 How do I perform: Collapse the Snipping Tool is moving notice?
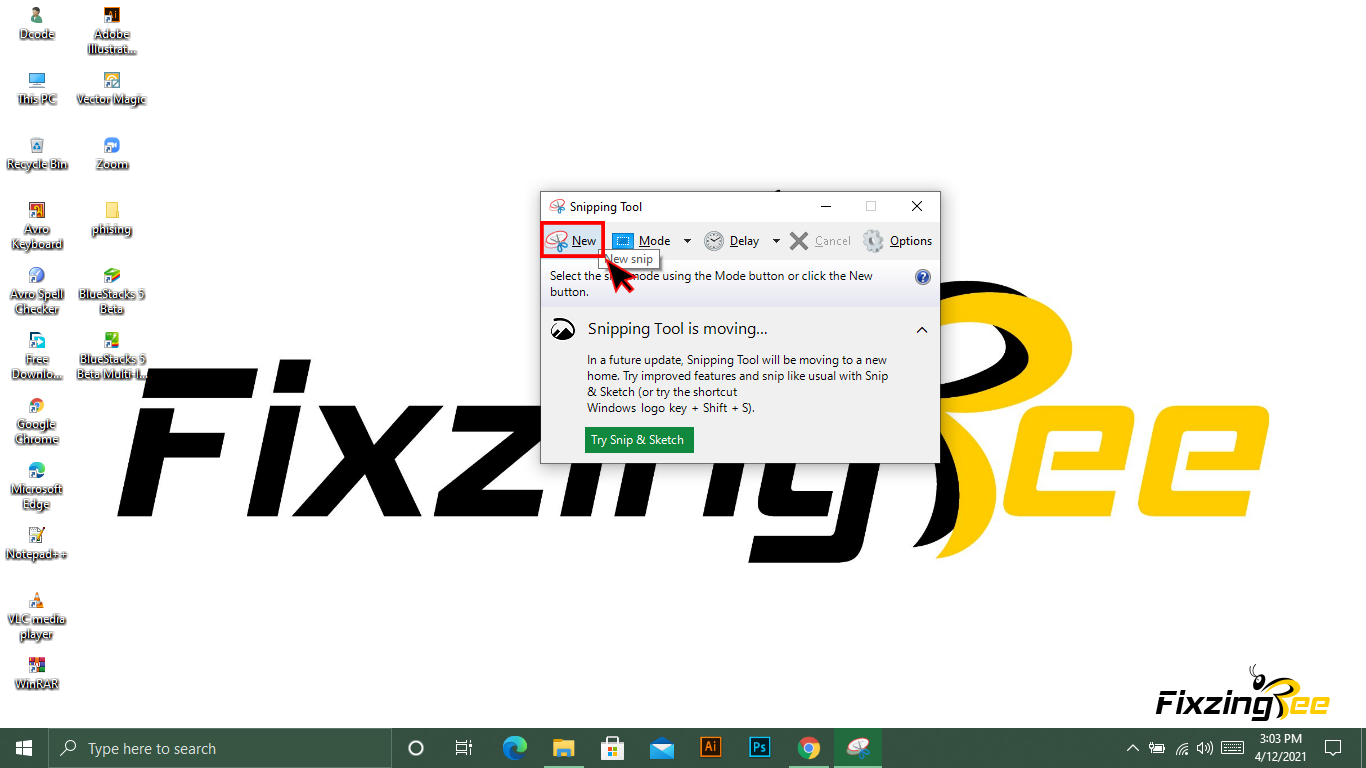(921, 330)
